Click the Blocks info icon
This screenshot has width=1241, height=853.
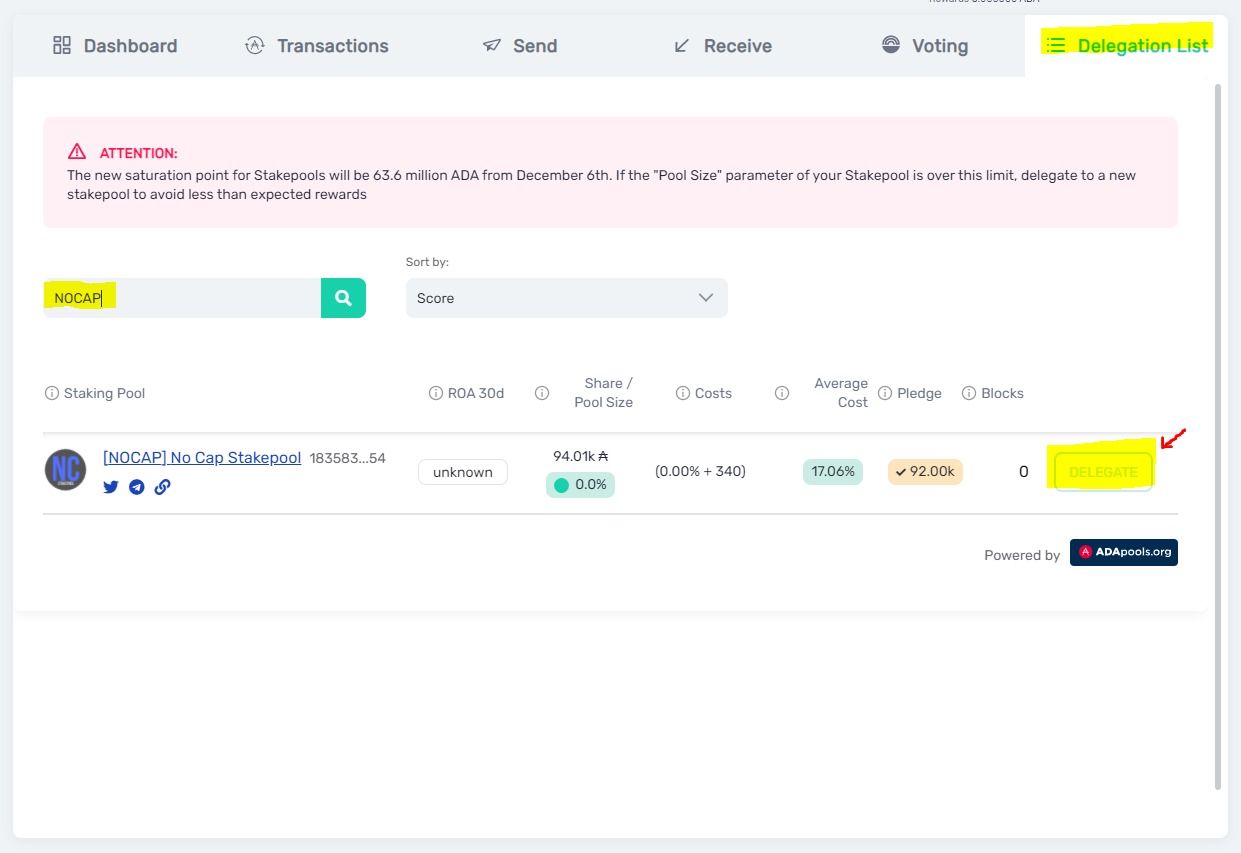pyautogui.click(x=969, y=393)
